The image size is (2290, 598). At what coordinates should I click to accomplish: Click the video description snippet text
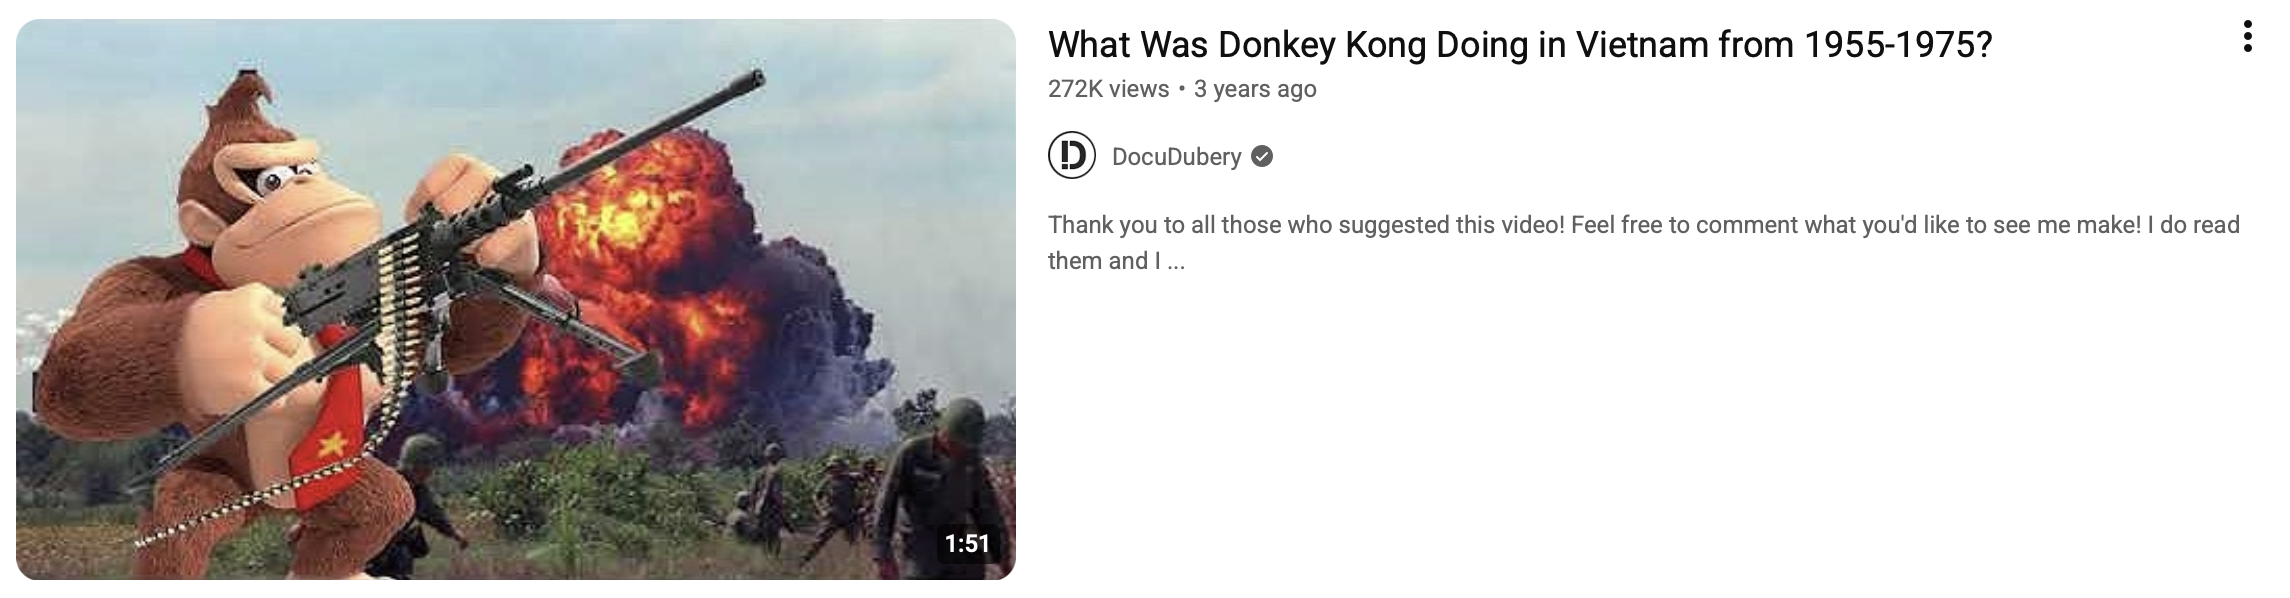[1644, 242]
